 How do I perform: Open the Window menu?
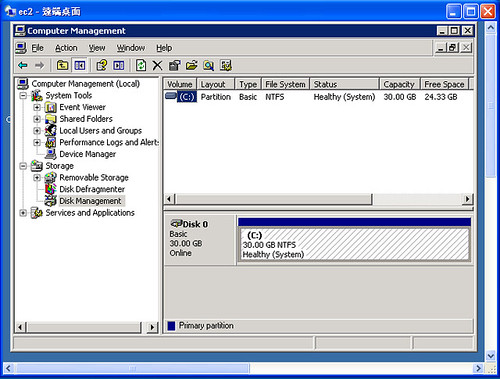point(131,48)
